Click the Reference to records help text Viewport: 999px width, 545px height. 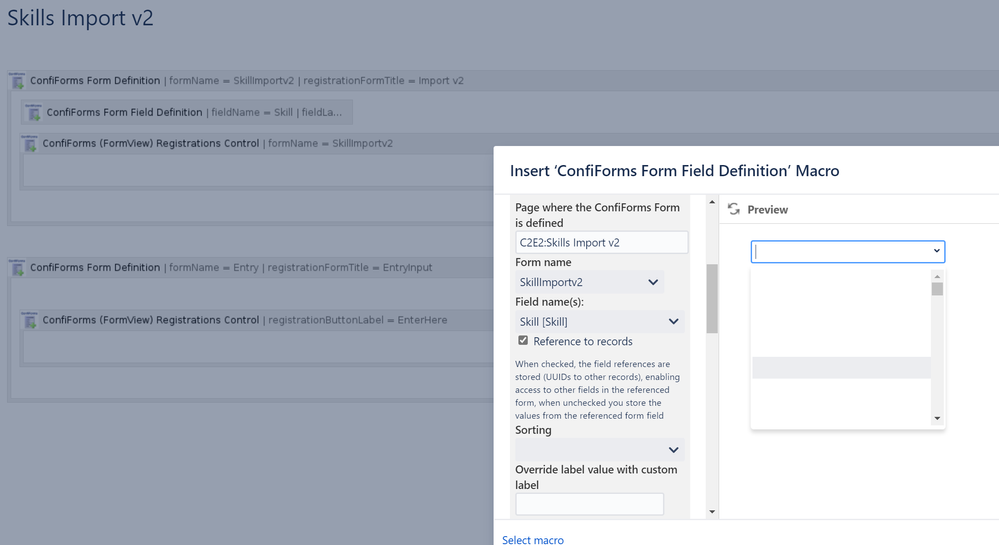coord(598,389)
